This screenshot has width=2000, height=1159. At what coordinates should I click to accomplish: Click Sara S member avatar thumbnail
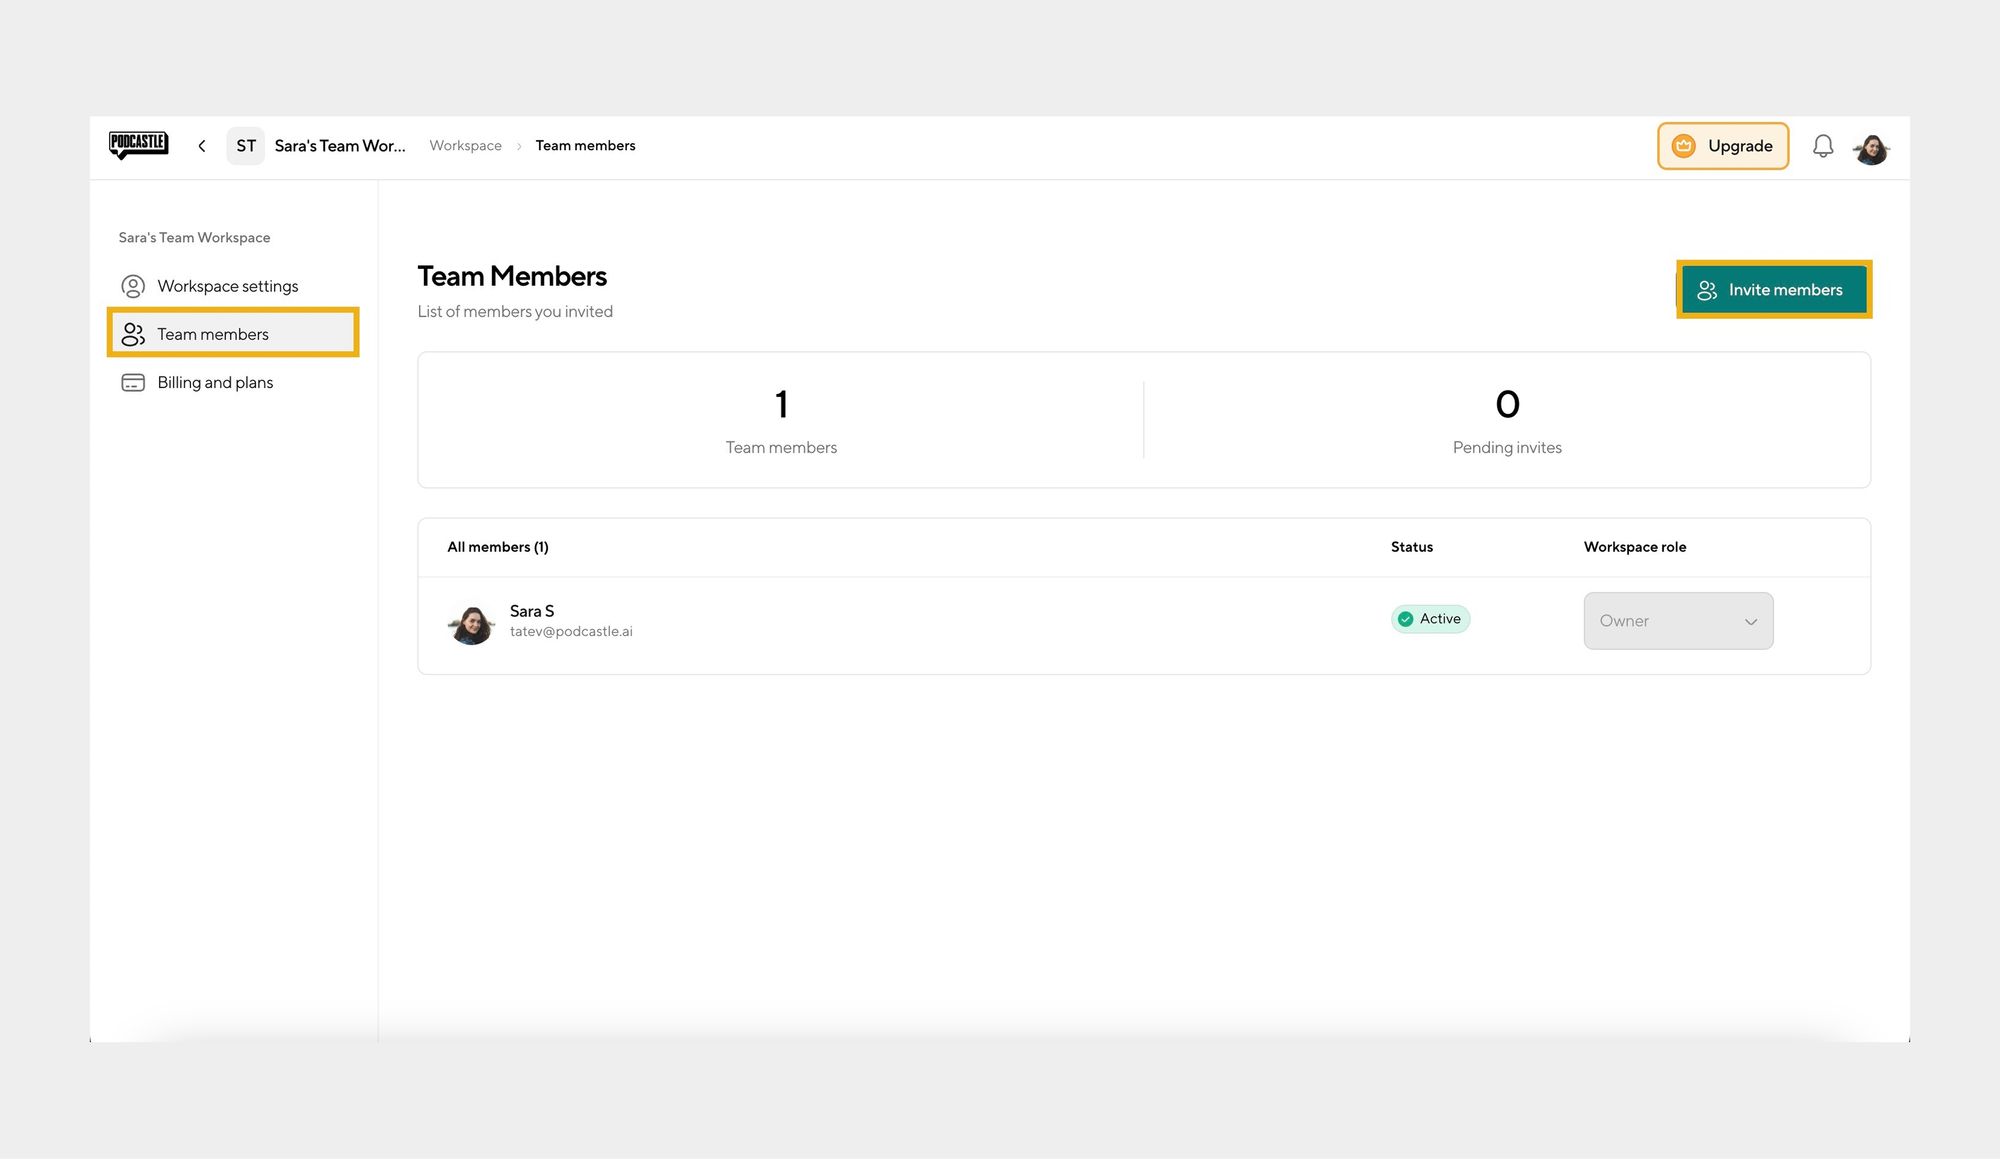pos(471,624)
